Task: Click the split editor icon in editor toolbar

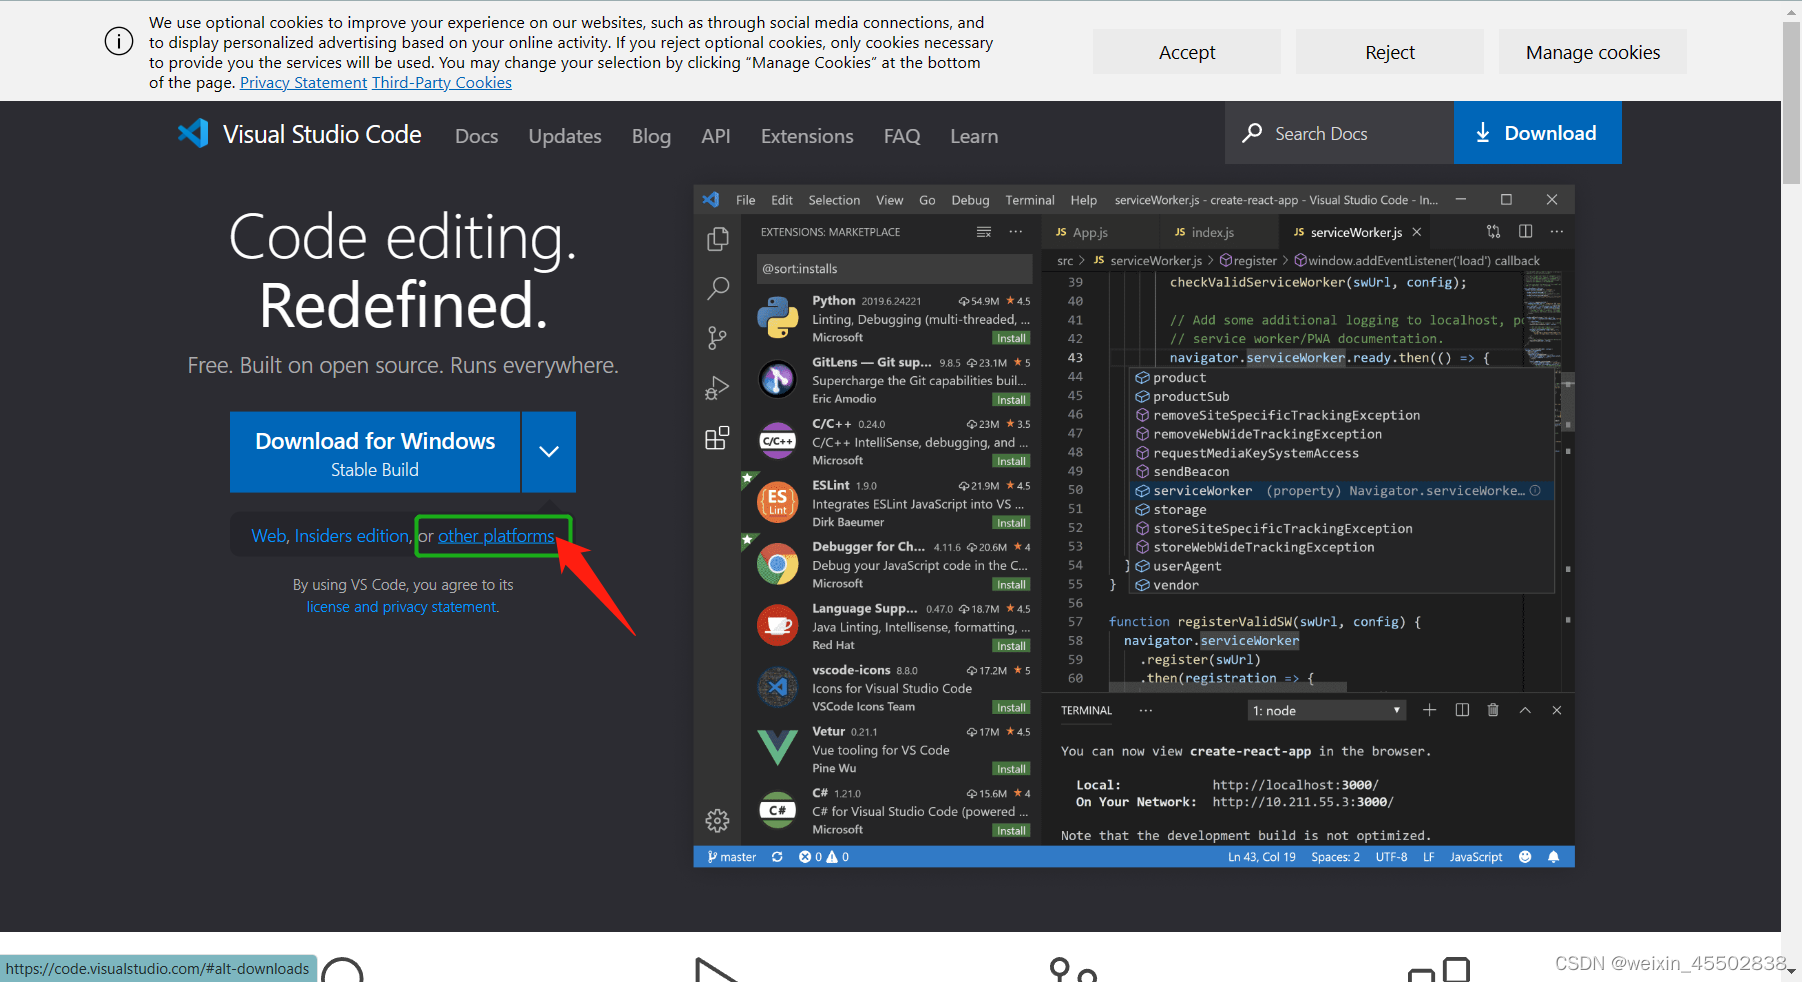Action: click(1525, 231)
